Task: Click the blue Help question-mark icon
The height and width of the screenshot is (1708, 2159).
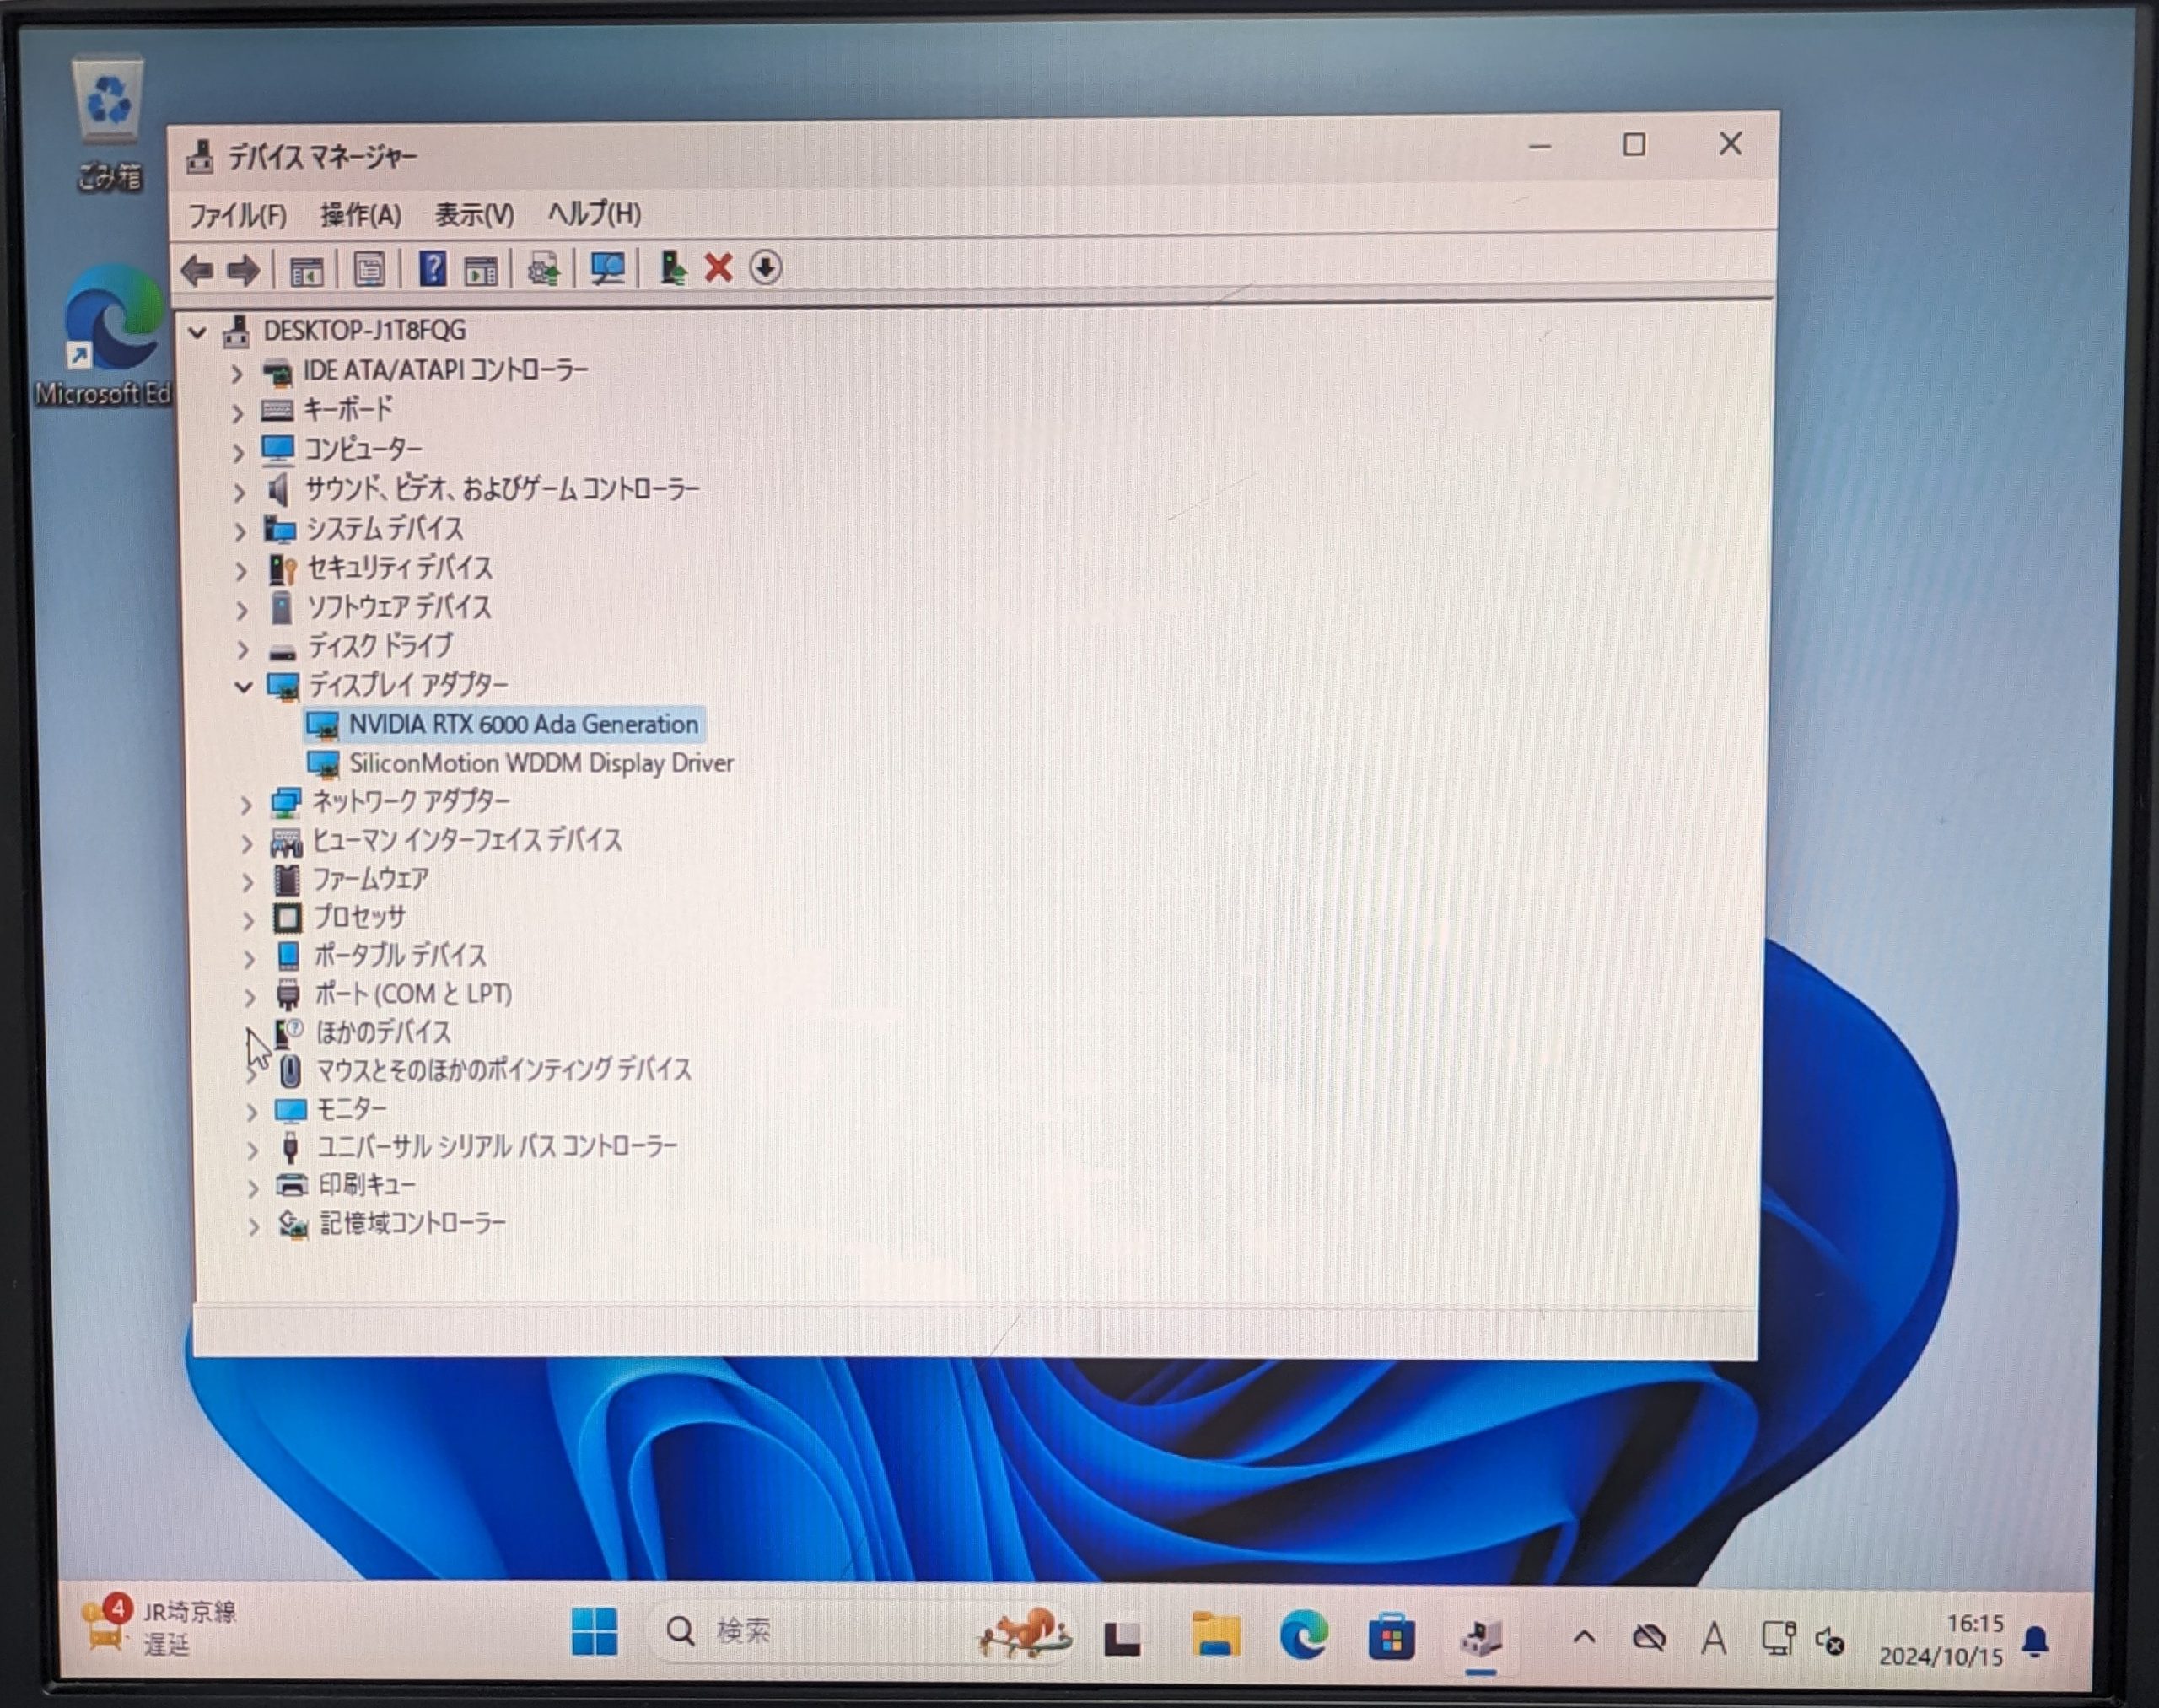Action: (432, 269)
